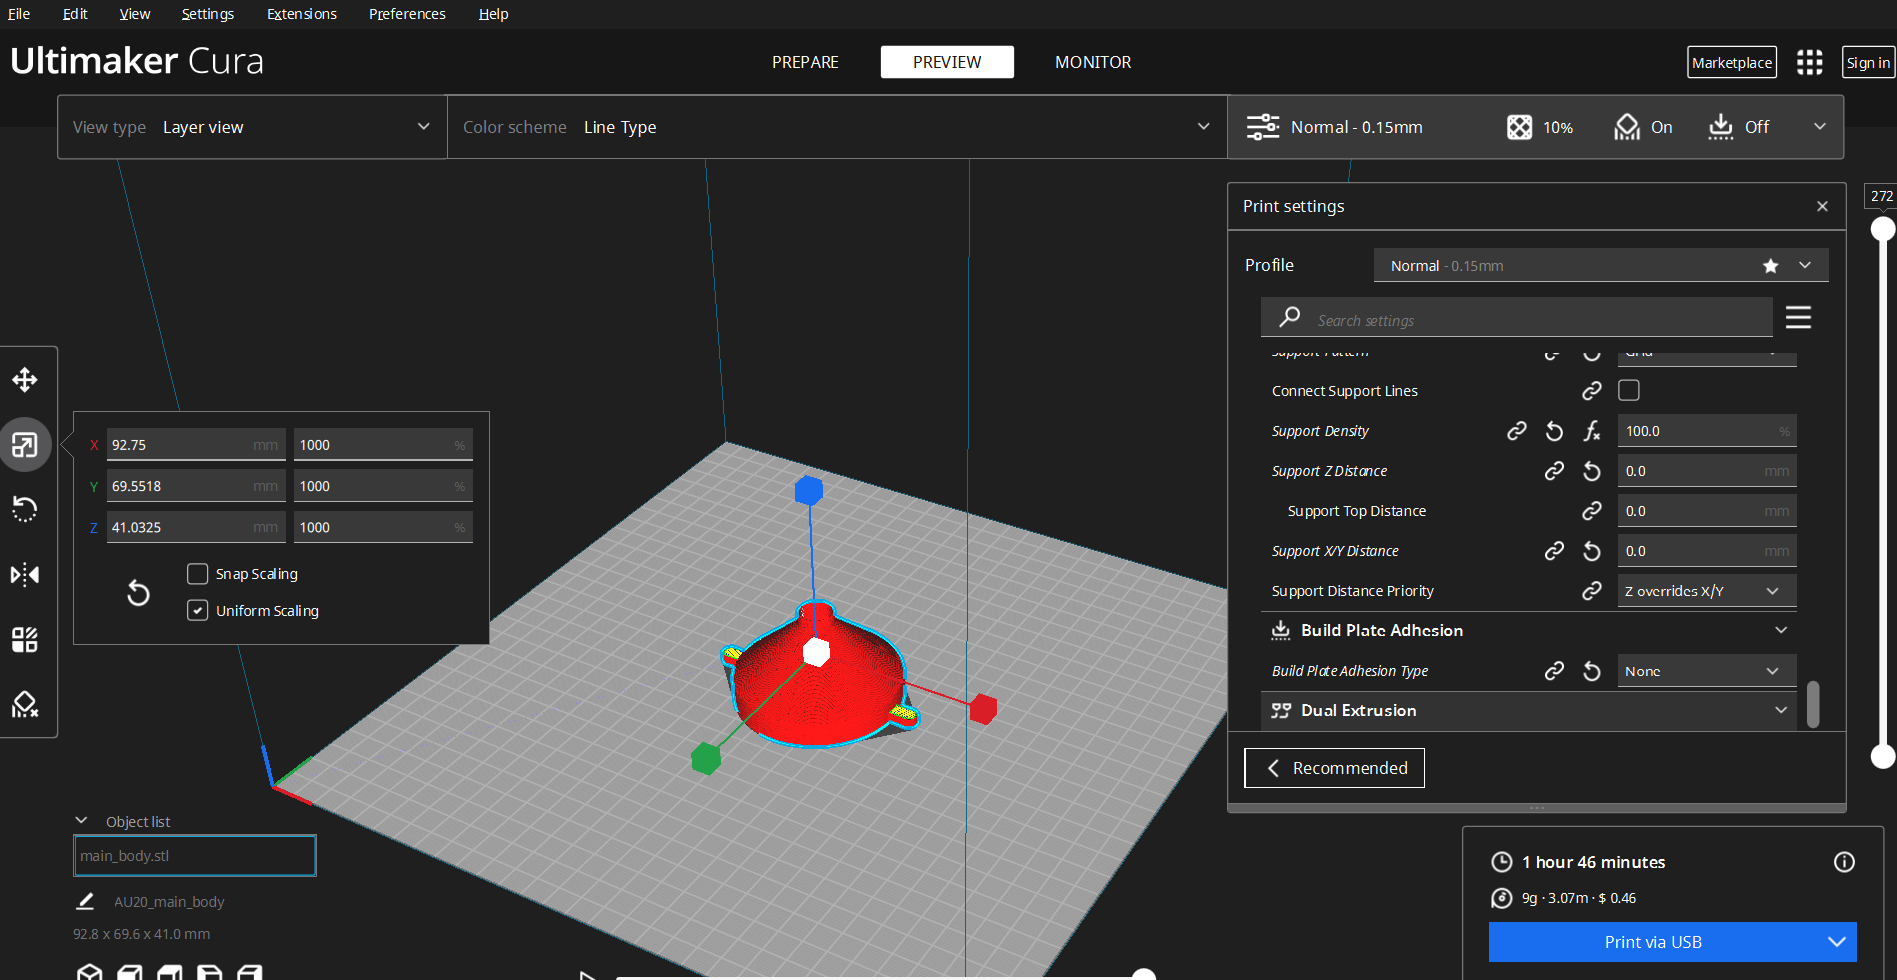The height and width of the screenshot is (980, 1897).
Task: Reset Support Density value
Action: point(1554,431)
